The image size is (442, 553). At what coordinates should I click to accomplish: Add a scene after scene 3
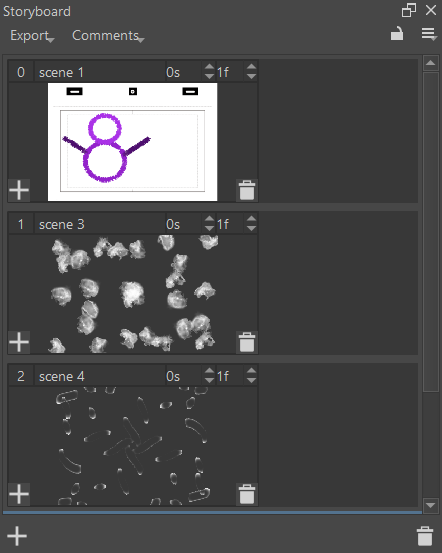click(19, 342)
